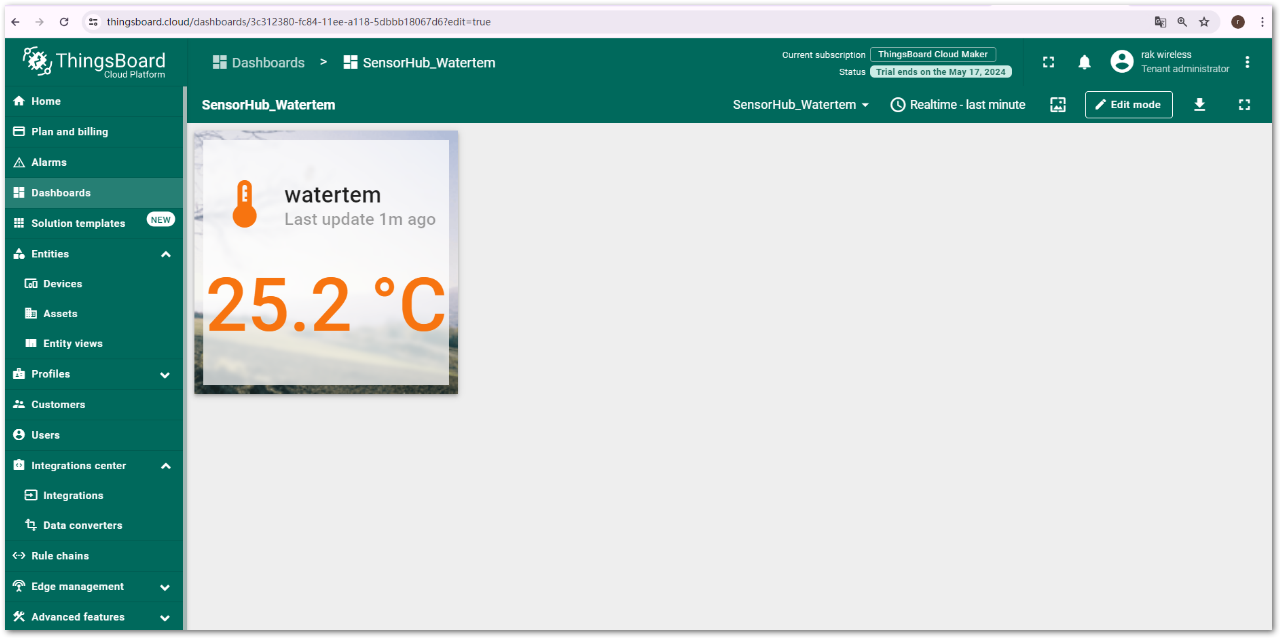The width and height of the screenshot is (1281, 639).
Task: Click the Assets building icon
Action: tap(31, 314)
